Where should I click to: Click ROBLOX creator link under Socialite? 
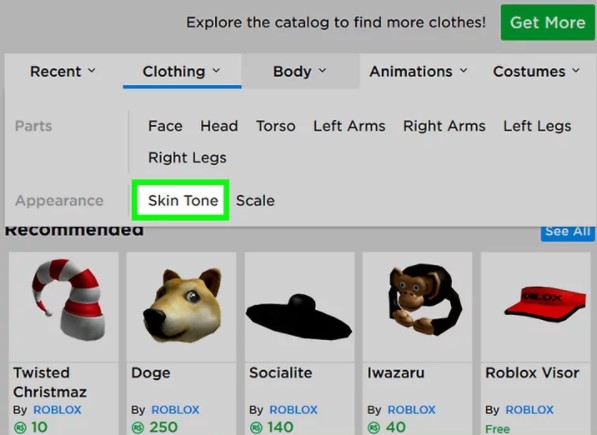[x=294, y=410]
